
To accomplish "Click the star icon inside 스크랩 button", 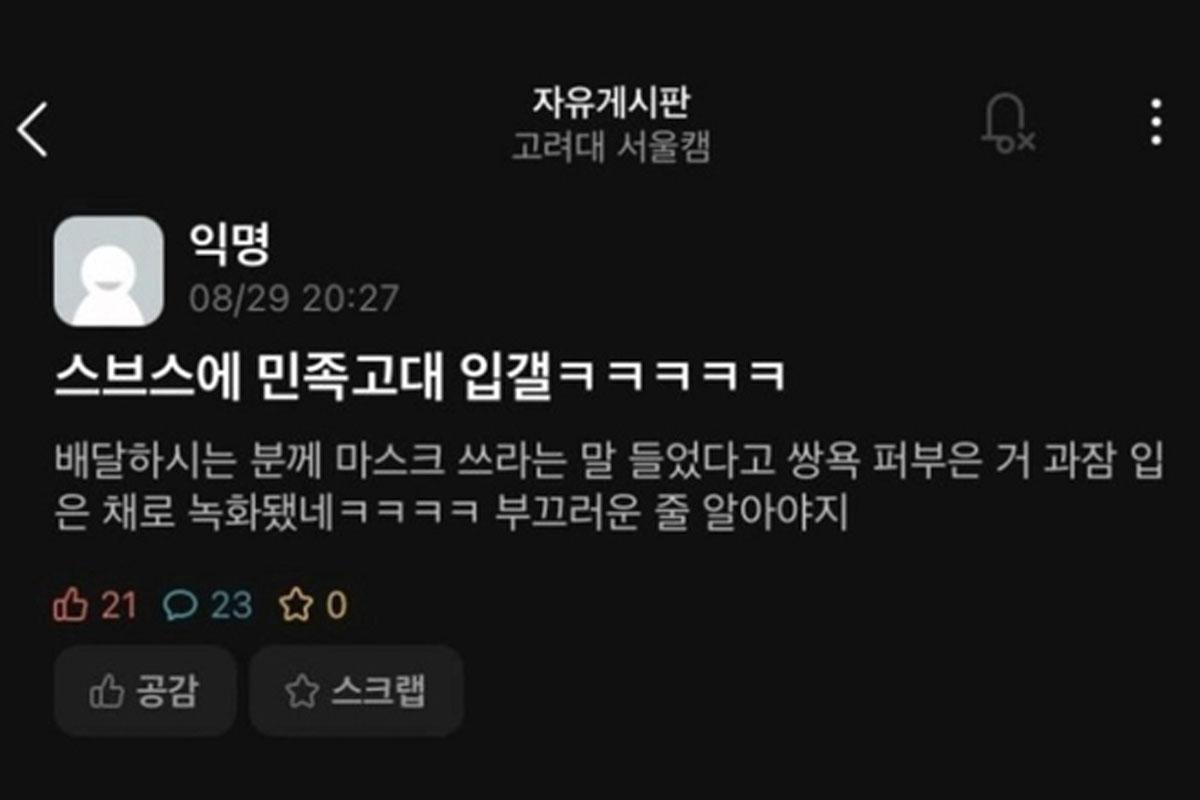I will [302, 691].
